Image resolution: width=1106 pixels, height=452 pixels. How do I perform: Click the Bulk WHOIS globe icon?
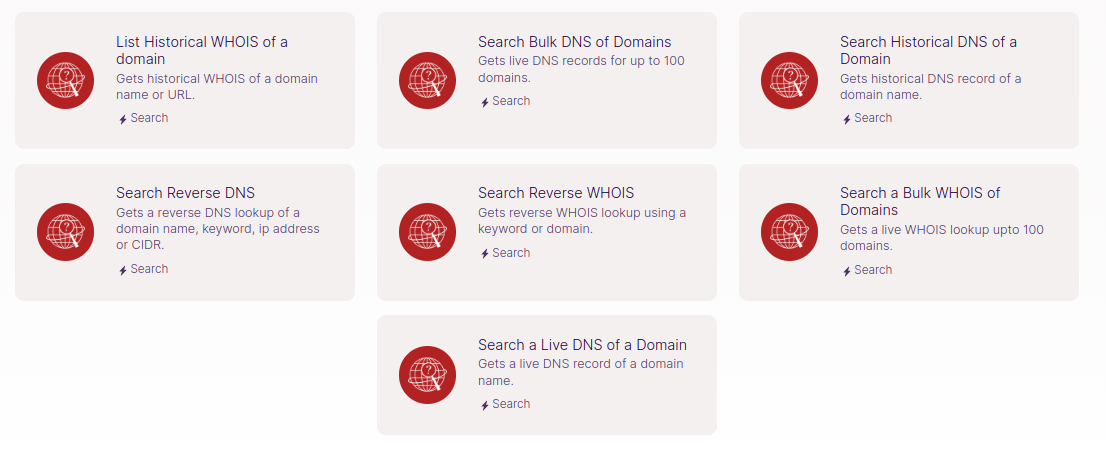pos(790,232)
